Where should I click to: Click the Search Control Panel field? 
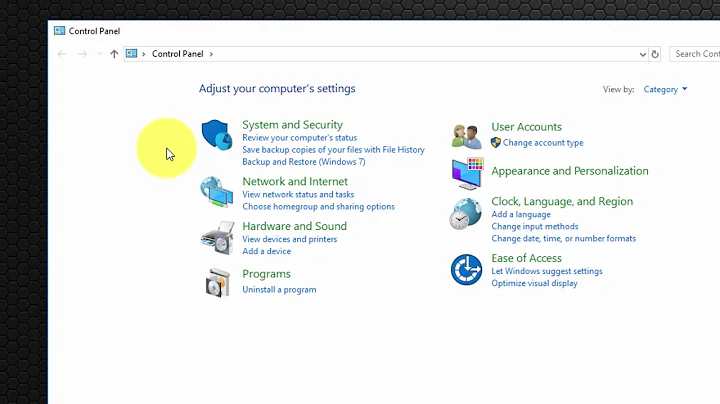click(x=695, y=54)
